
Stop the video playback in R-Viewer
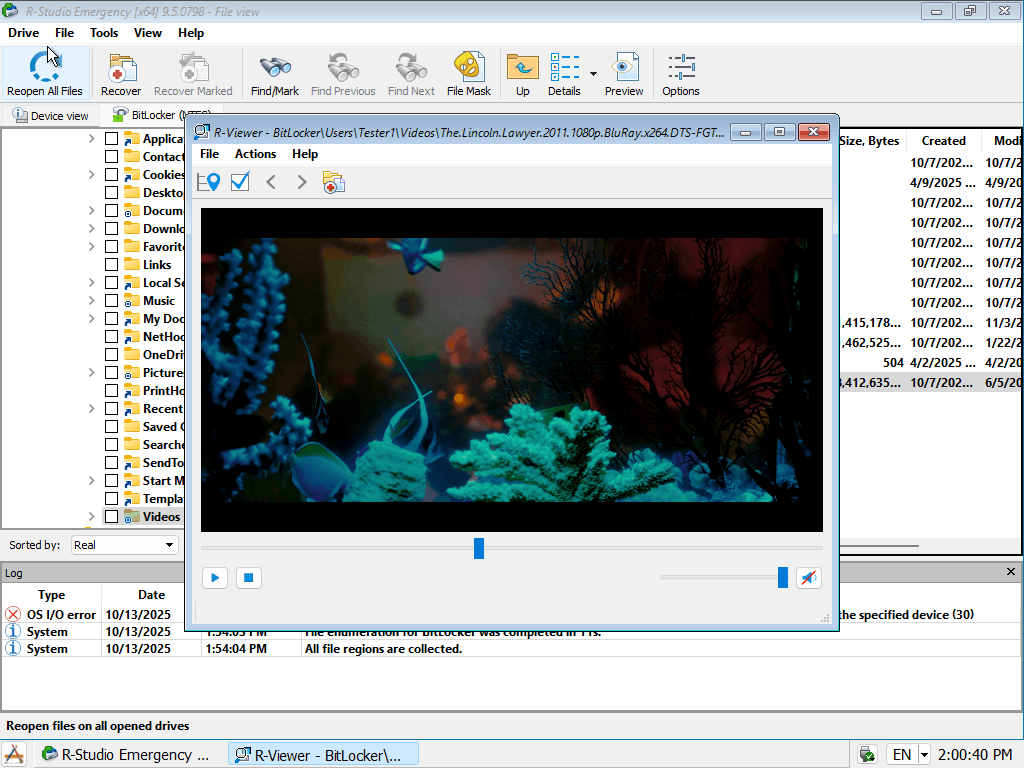(x=249, y=577)
